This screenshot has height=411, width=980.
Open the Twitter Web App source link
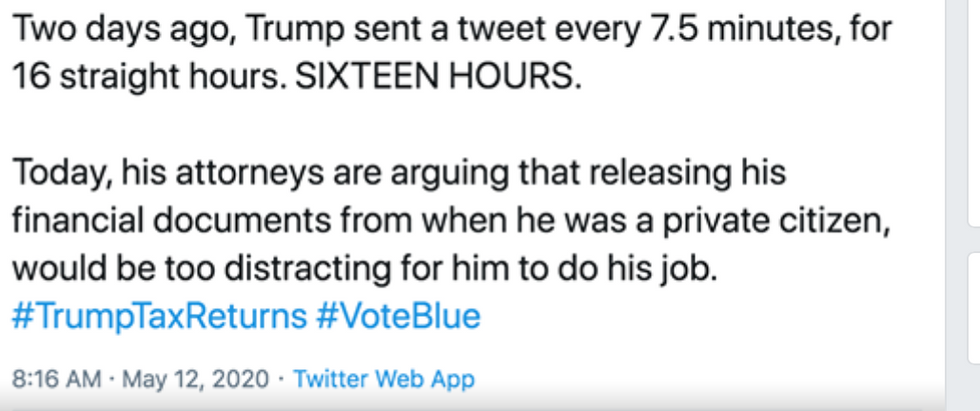[x=384, y=380]
